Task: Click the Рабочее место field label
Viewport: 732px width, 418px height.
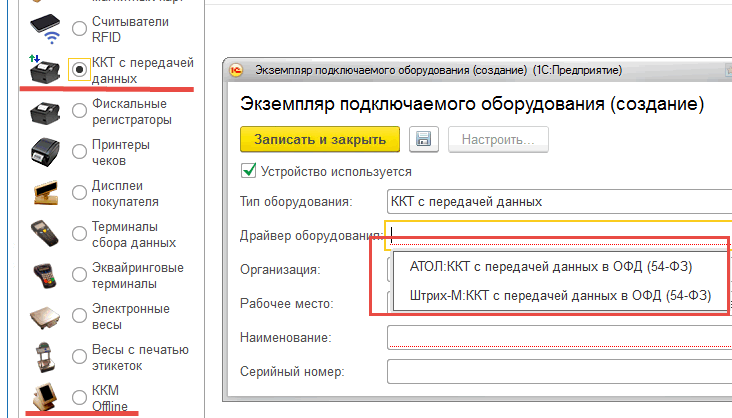Action: tap(287, 304)
